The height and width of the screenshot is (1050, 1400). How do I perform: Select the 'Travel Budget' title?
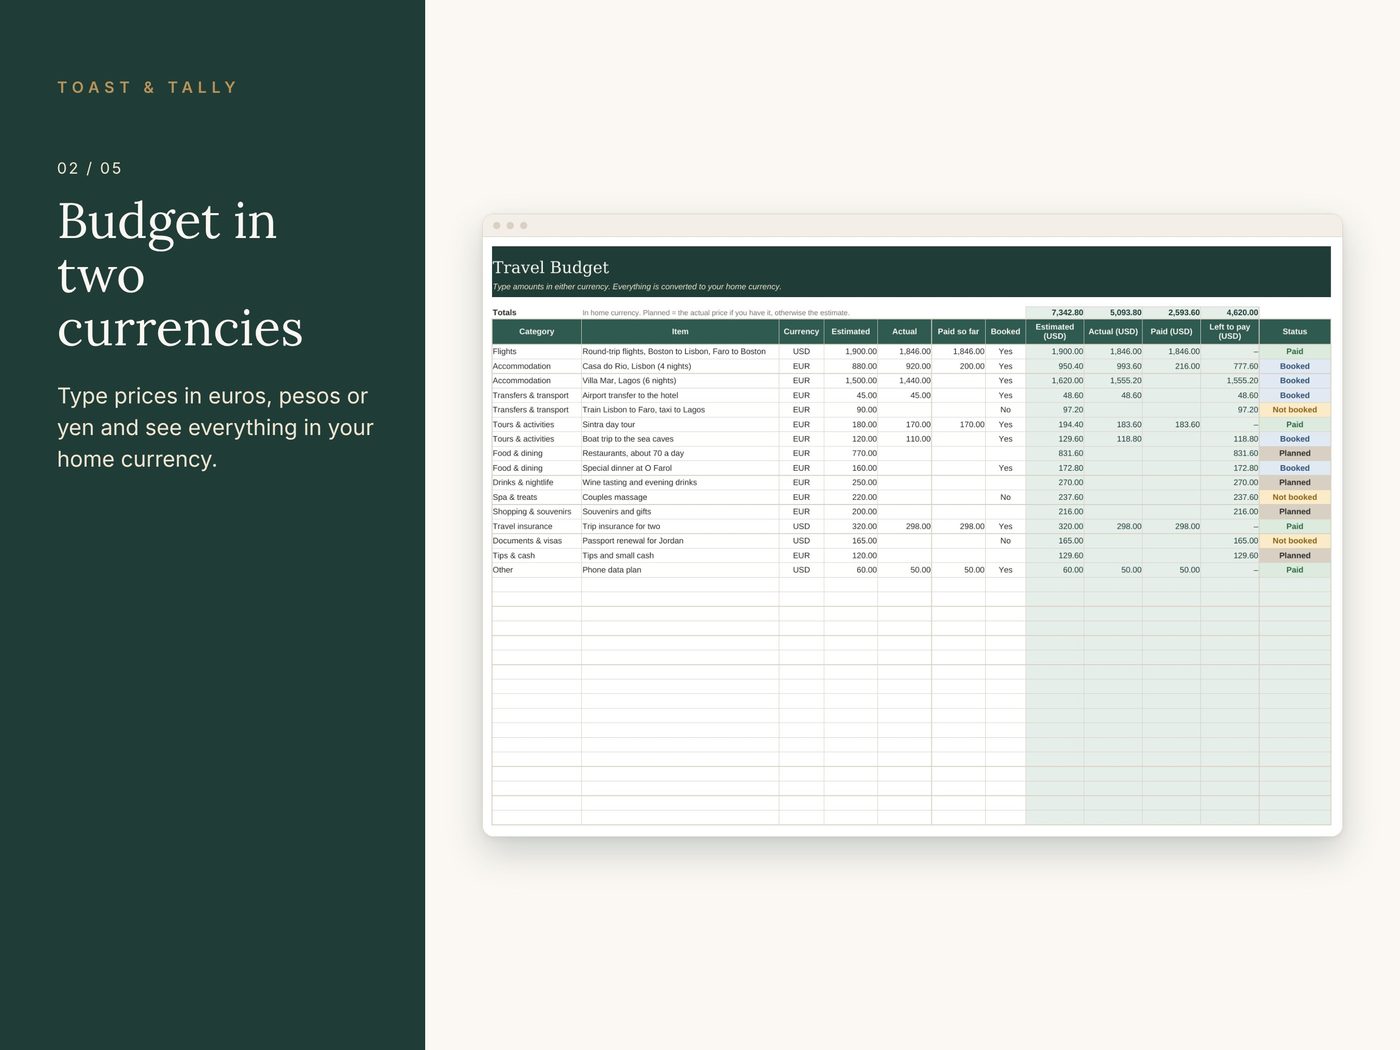(550, 267)
